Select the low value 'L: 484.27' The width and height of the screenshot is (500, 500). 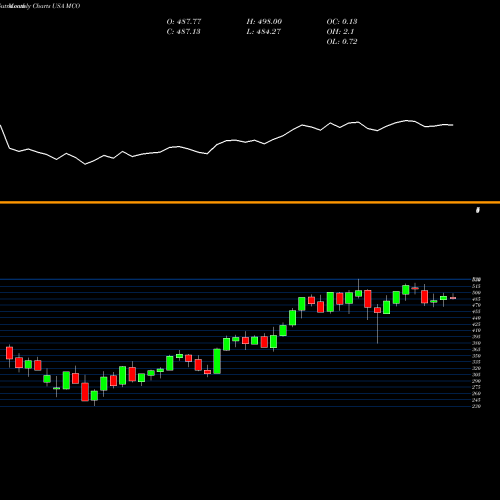pos(263,32)
